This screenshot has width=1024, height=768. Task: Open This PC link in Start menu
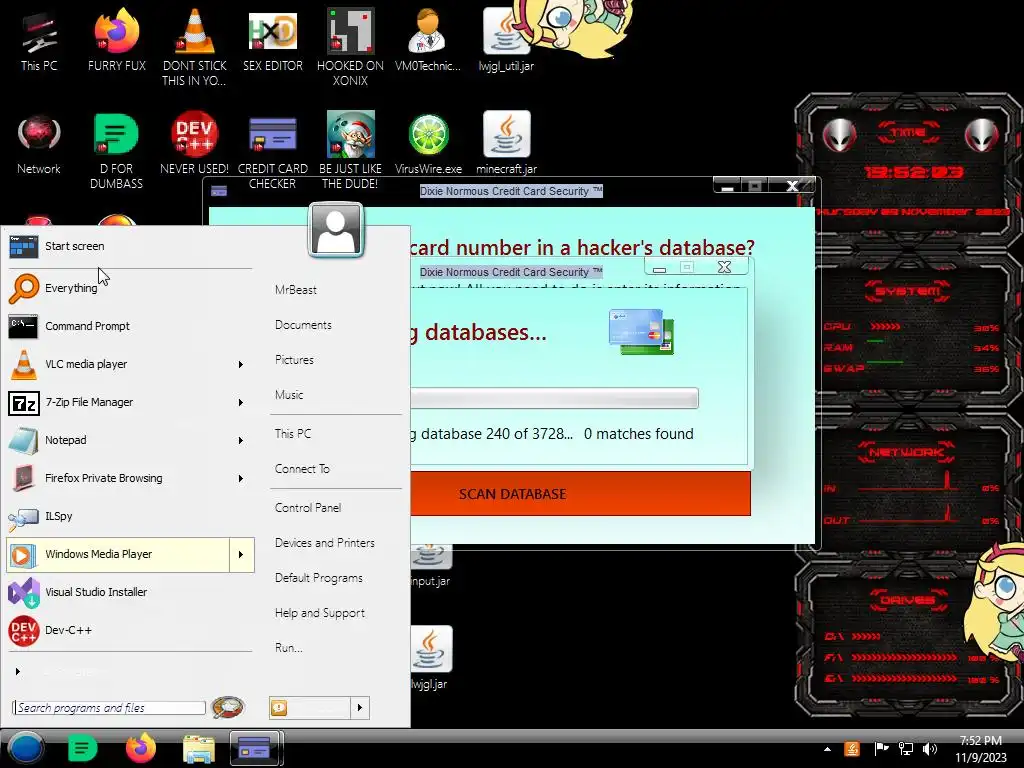293,434
